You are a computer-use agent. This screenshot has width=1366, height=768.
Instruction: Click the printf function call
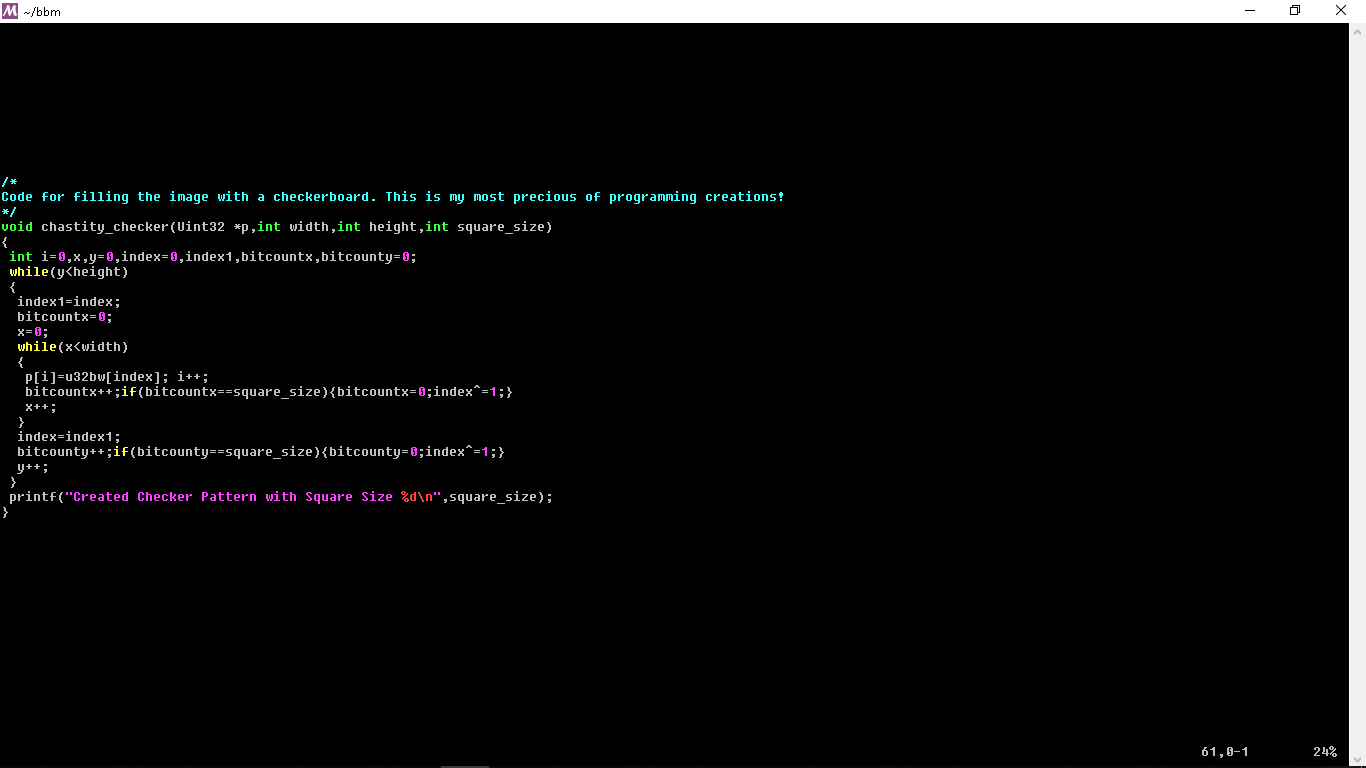pyautogui.click(x=281, y=497)
